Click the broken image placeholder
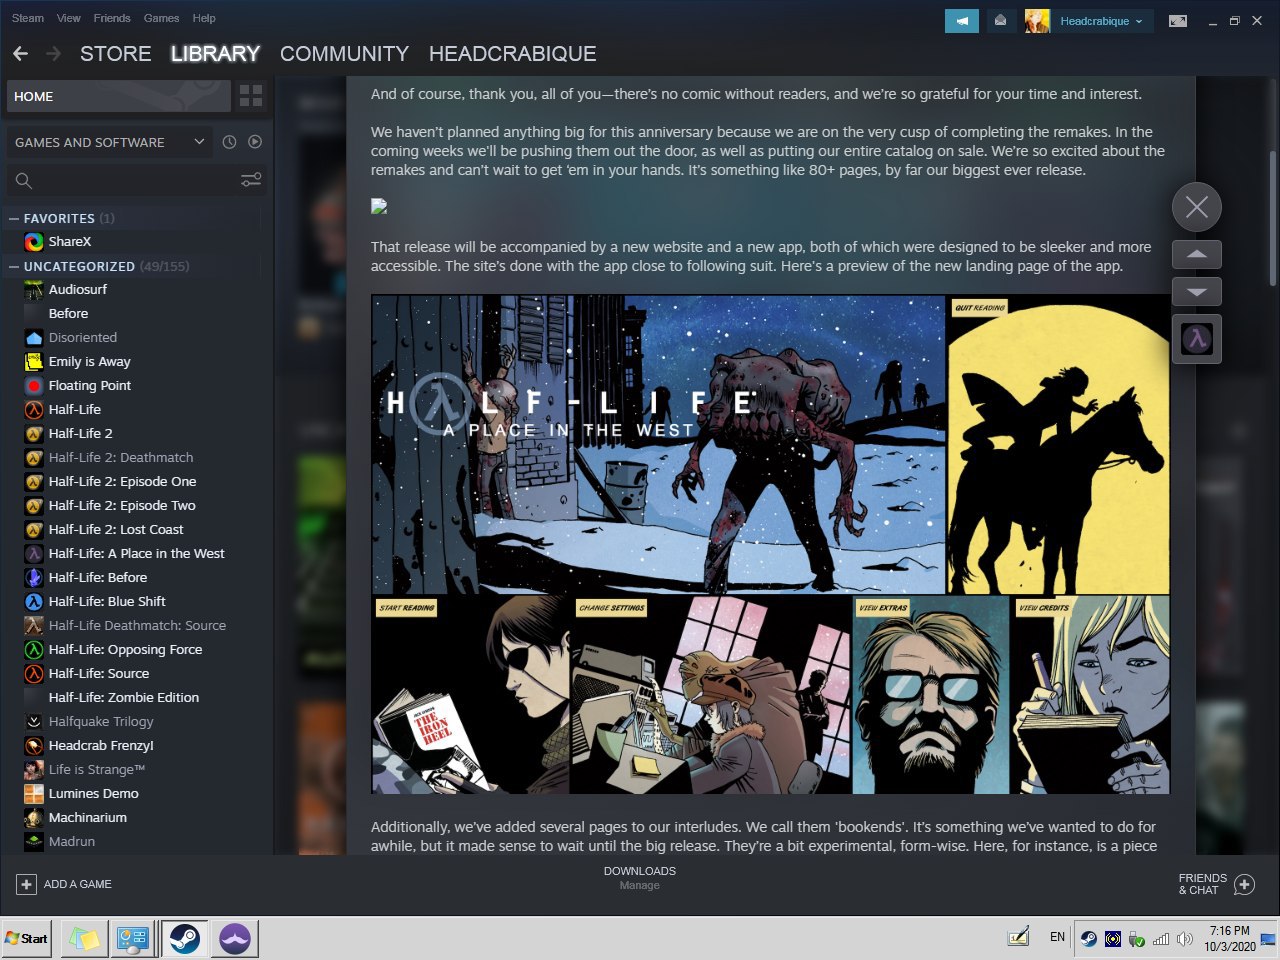 (x=378, y=206)
